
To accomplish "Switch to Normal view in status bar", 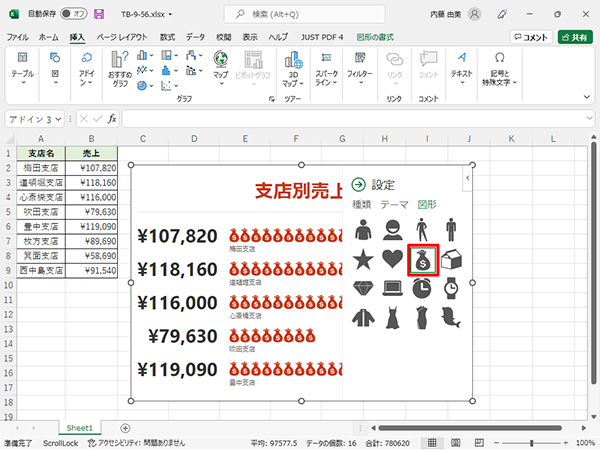I will 431,441.
